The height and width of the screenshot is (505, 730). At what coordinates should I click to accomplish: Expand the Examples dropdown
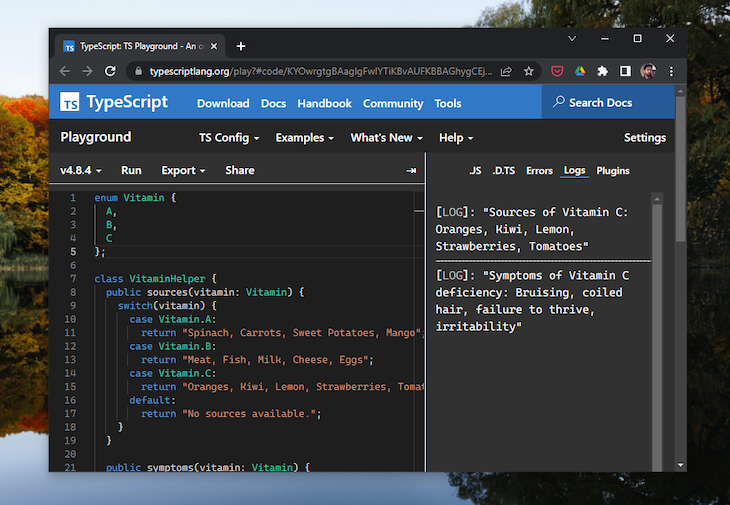pyautogui.click(x=304, y=138)
